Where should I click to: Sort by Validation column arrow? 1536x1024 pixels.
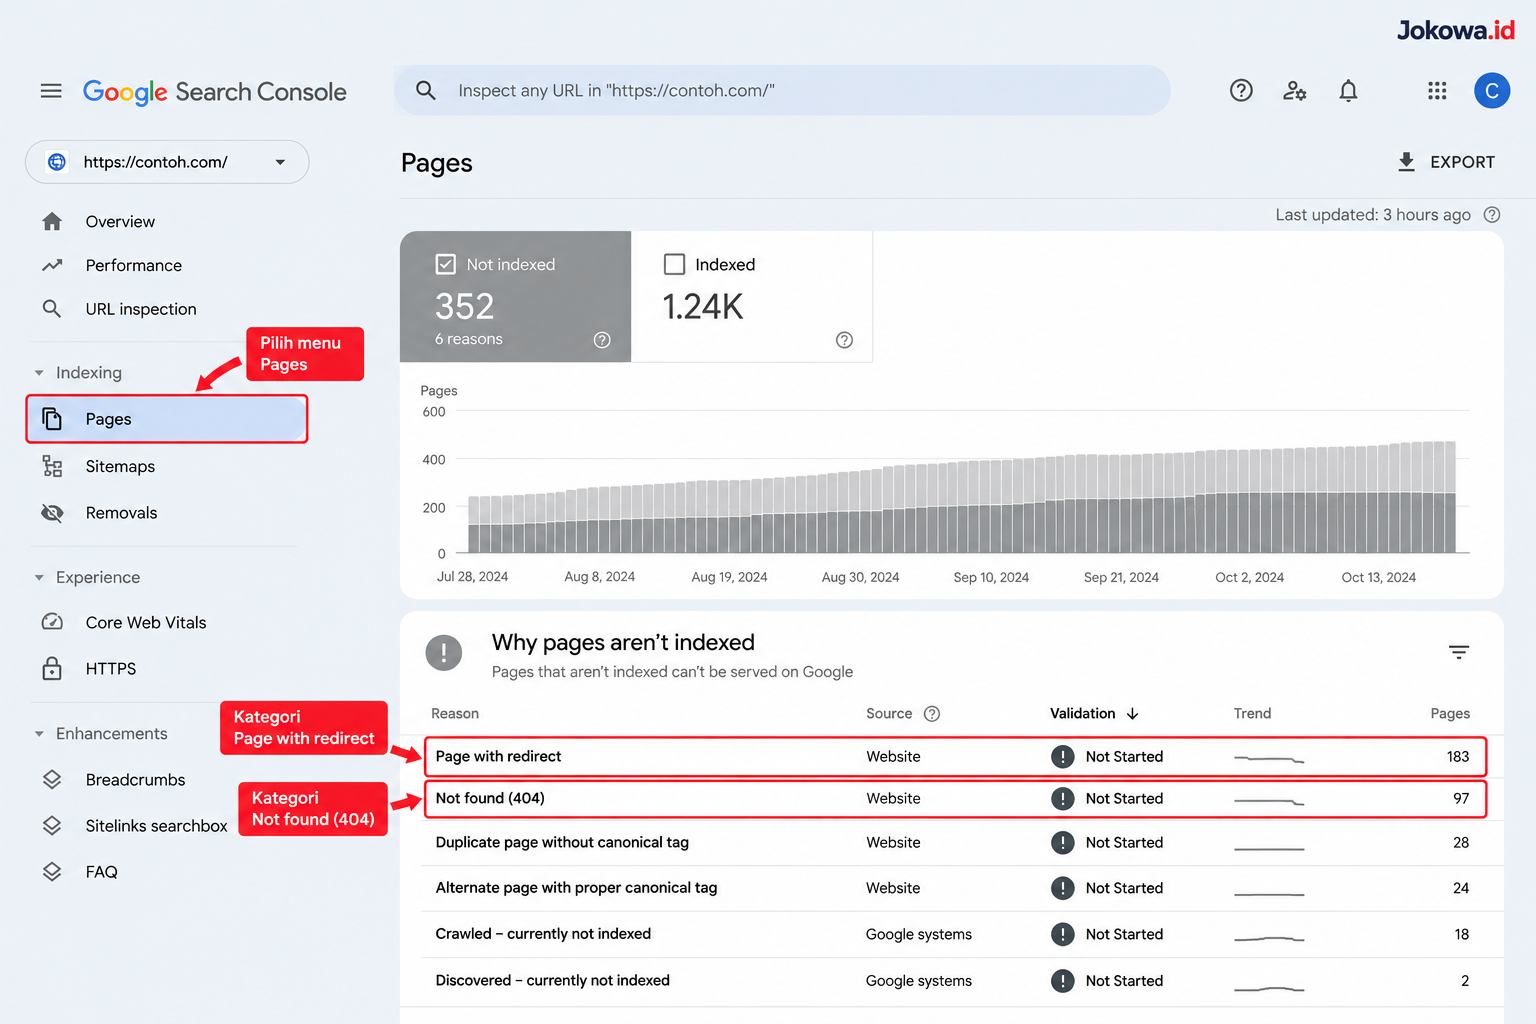click(1132, 713)
